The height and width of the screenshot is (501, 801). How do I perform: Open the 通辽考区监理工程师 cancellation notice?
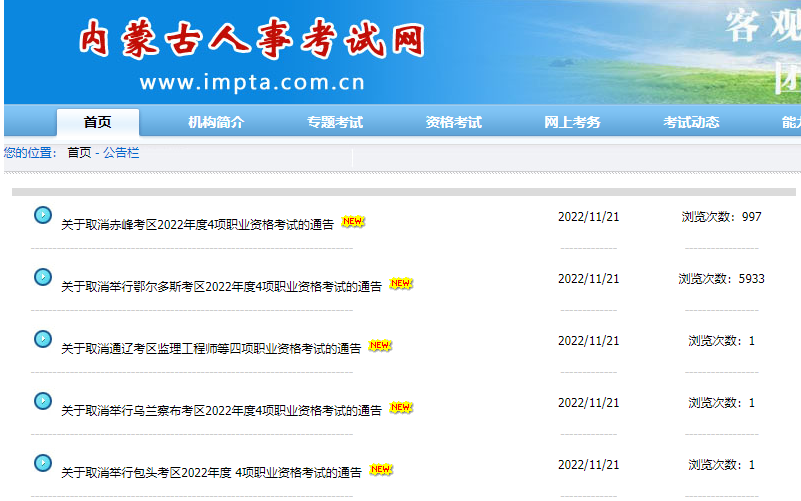coord(211,349)
